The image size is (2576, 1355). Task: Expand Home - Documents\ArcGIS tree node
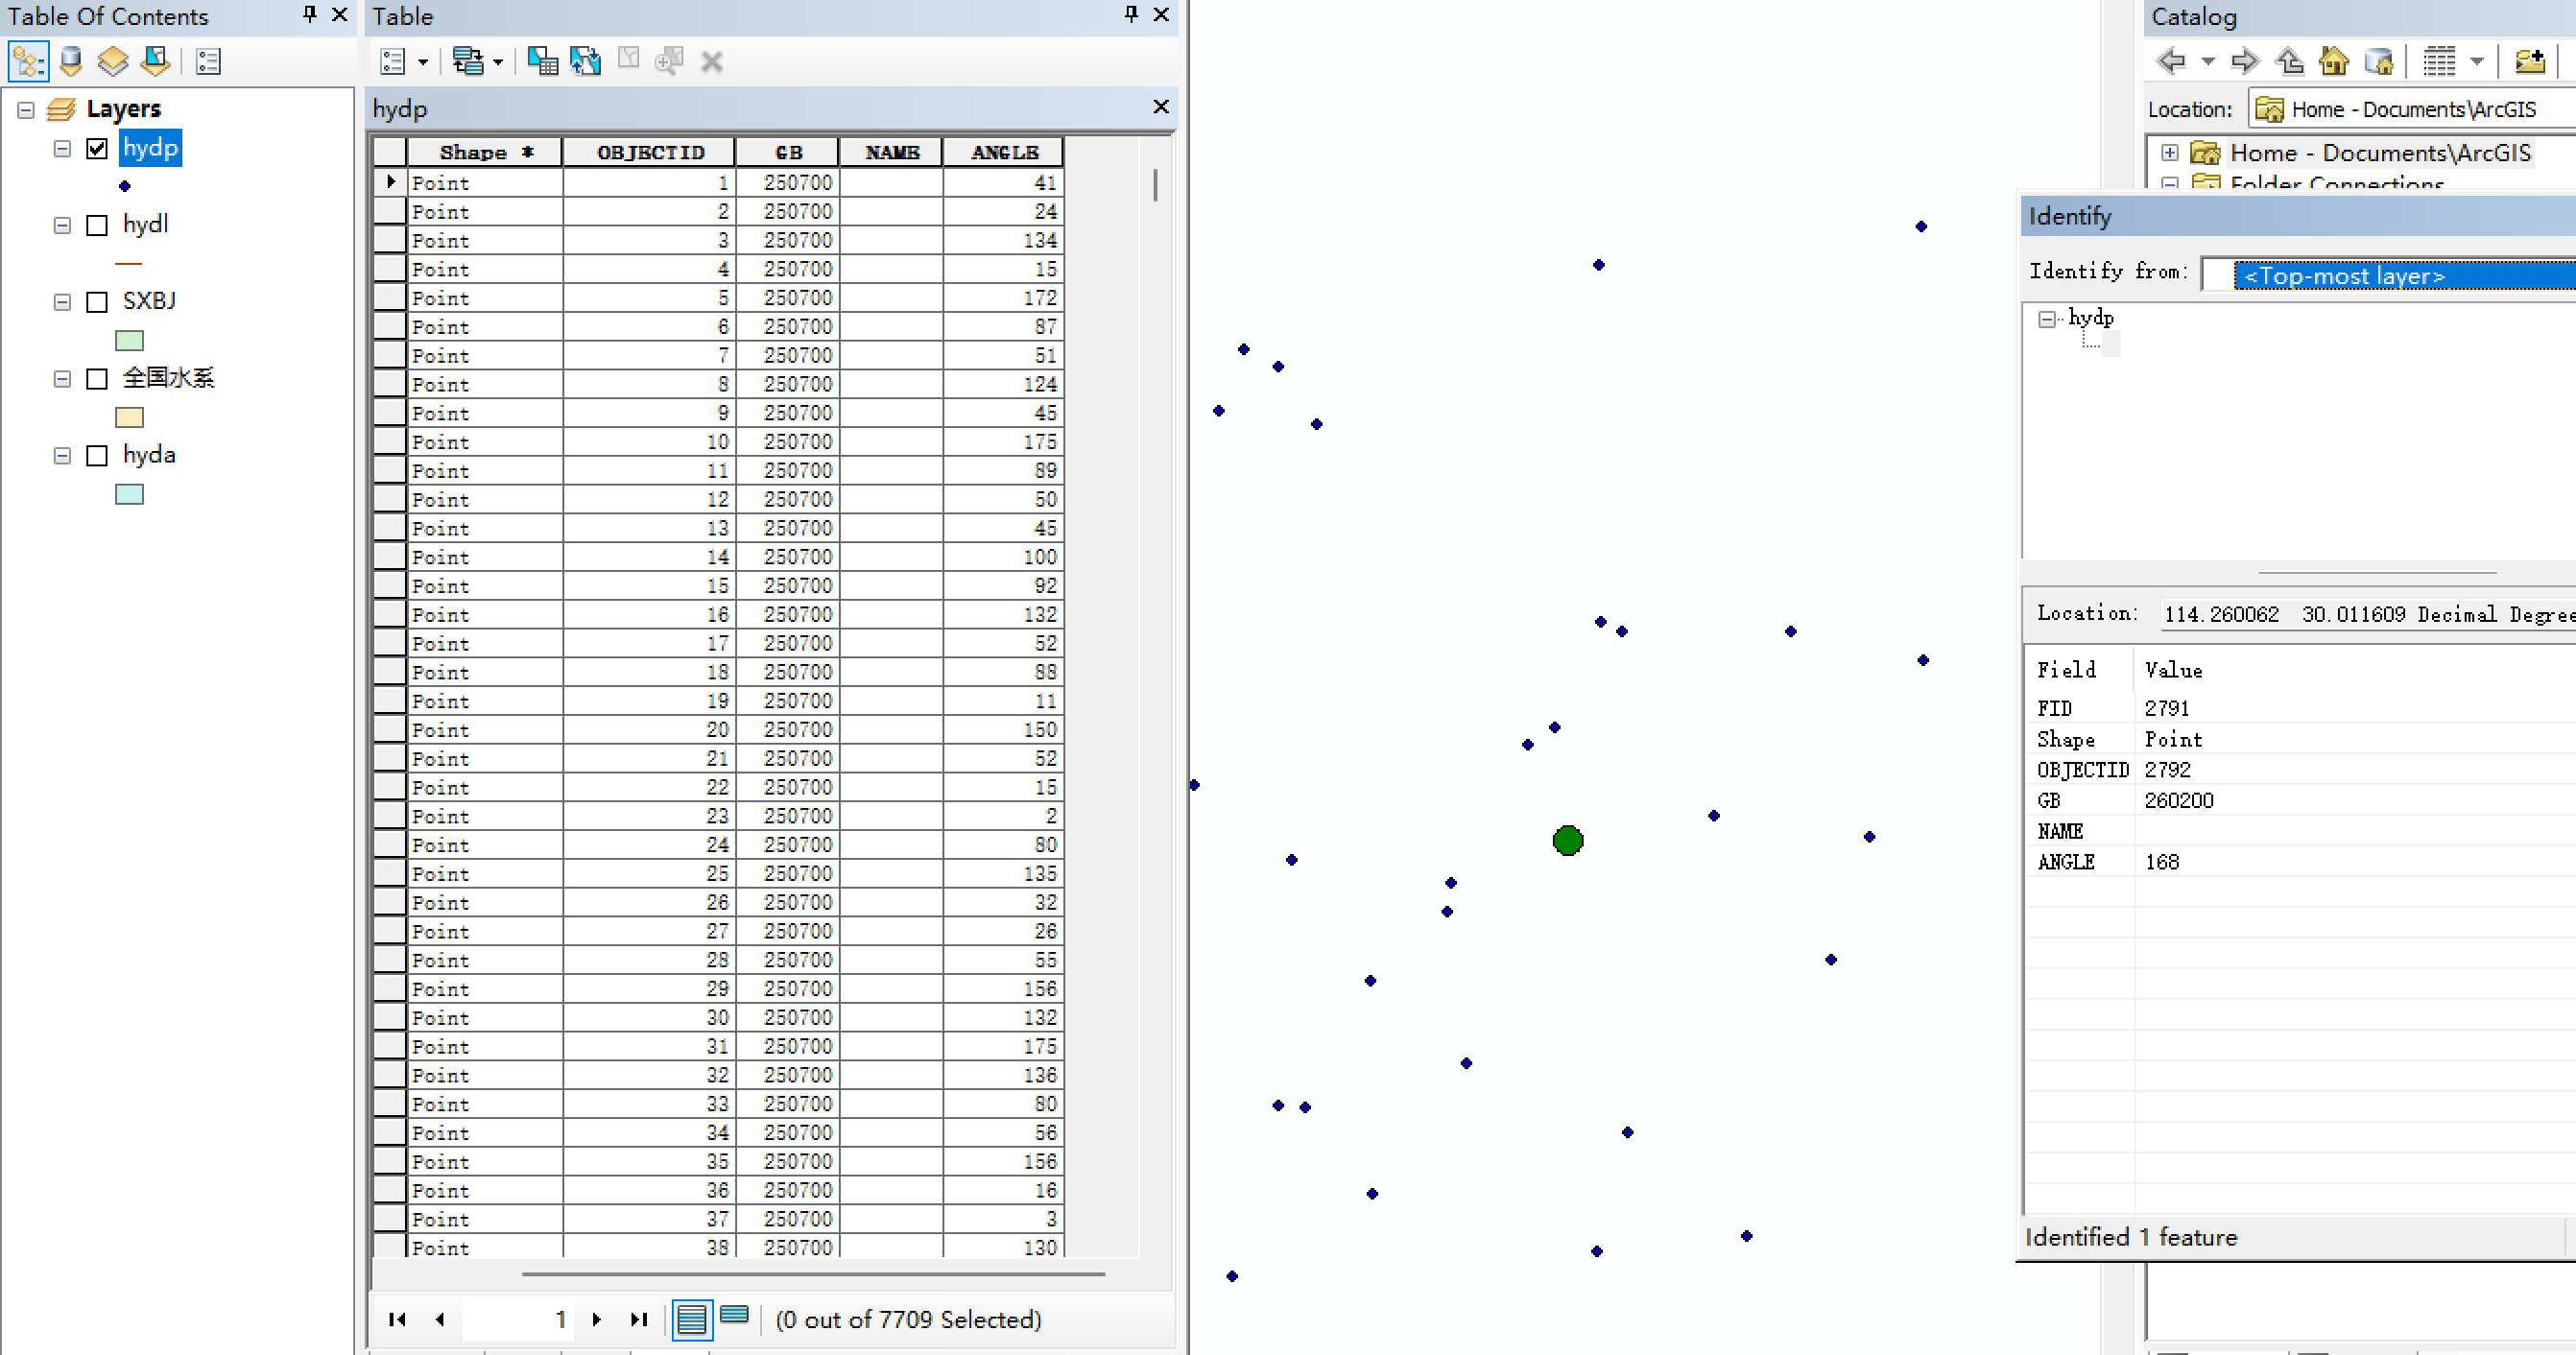tap(2169, 152)
